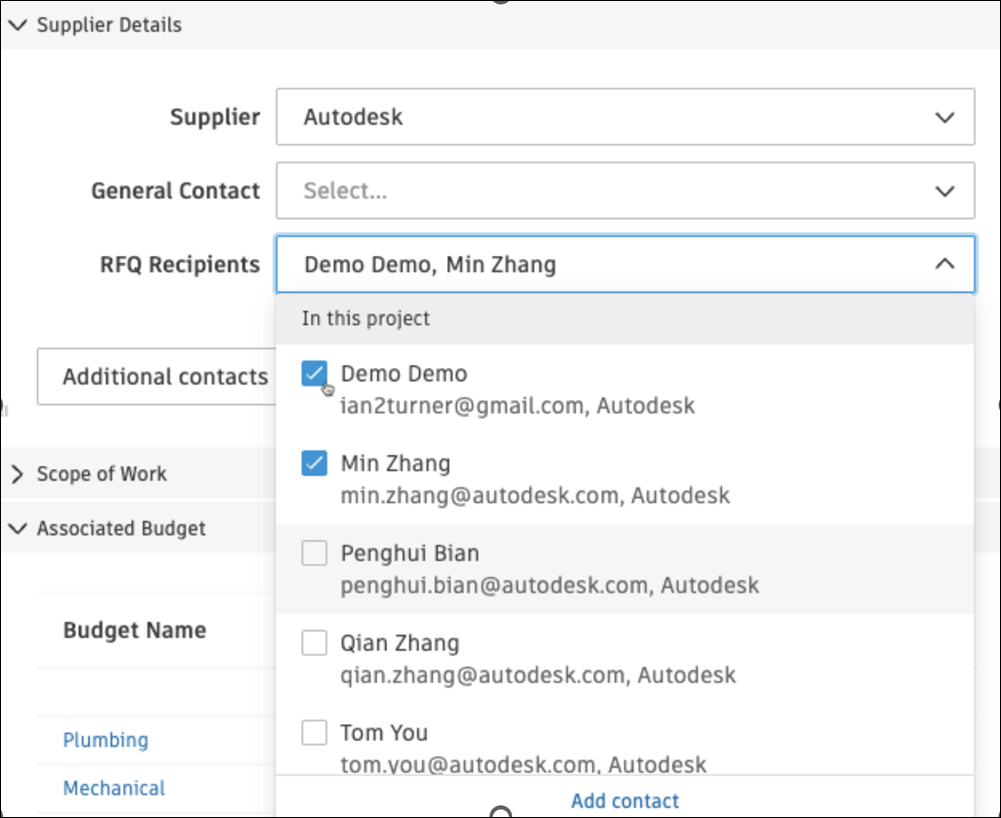
Task: Open the Mechanical budget link
Action: (114, 788)
